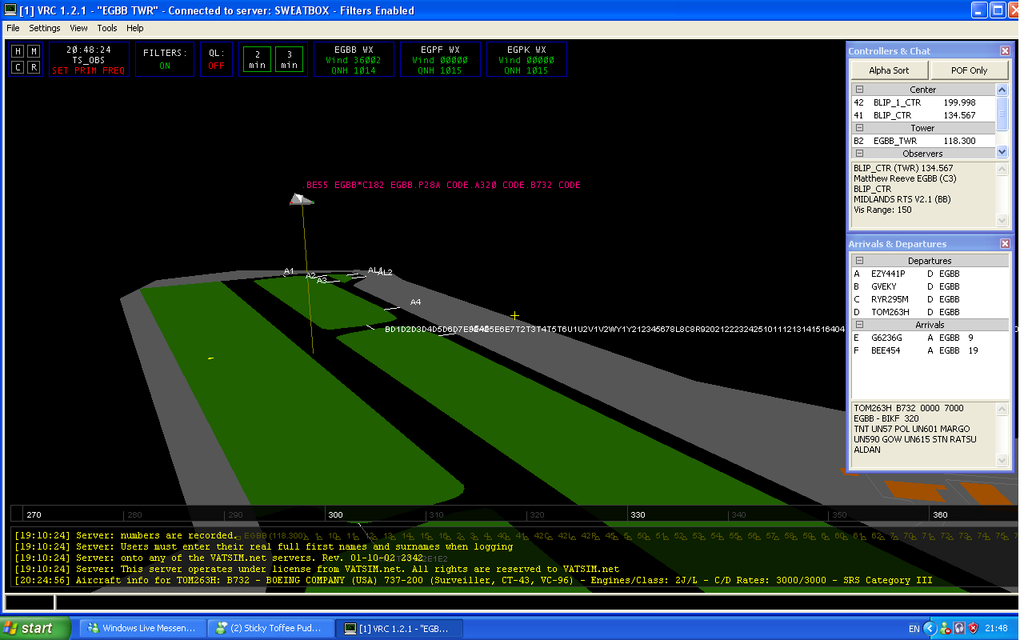Click the C button in top-left panel
Viewport: 1024px width, 640px height.
(17, 67)
